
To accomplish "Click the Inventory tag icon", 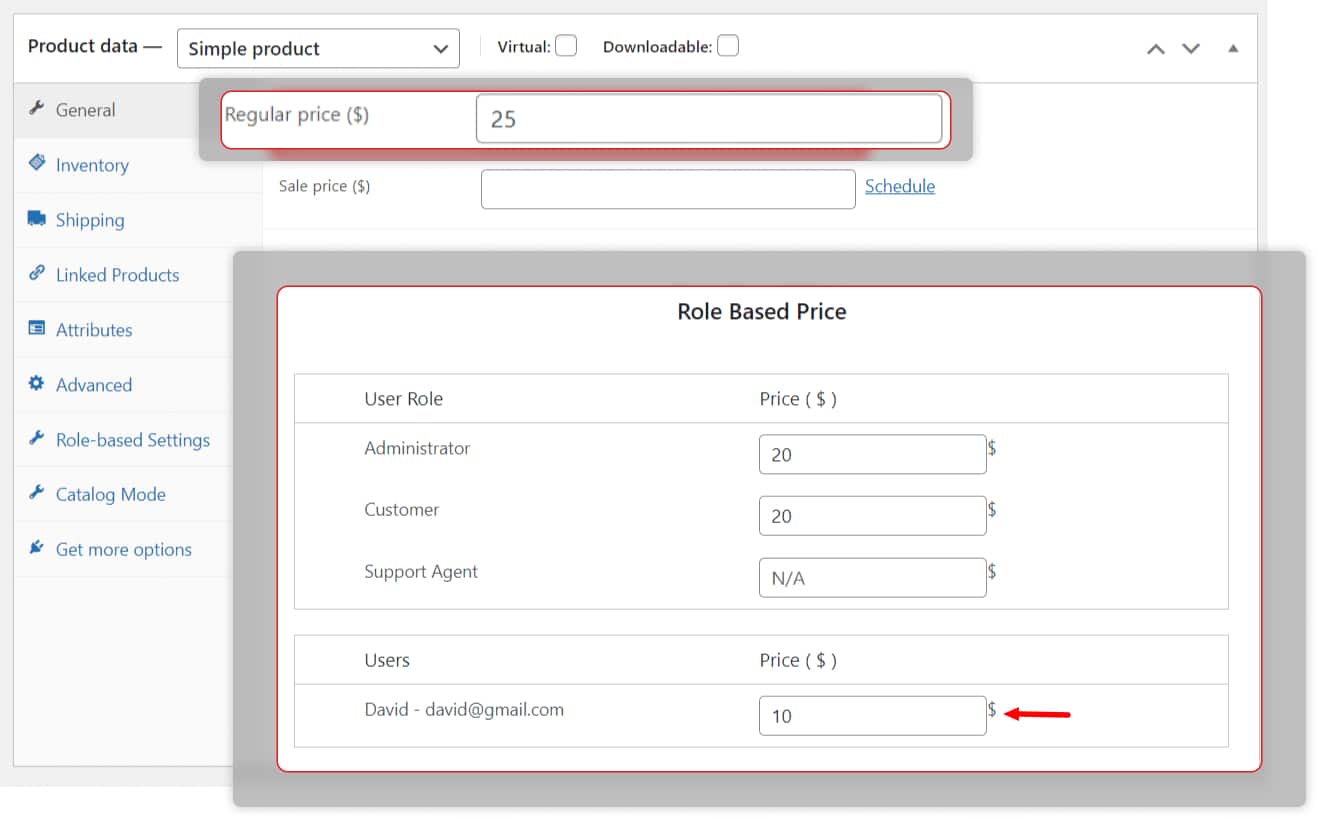I will click(x=37, y=162).
